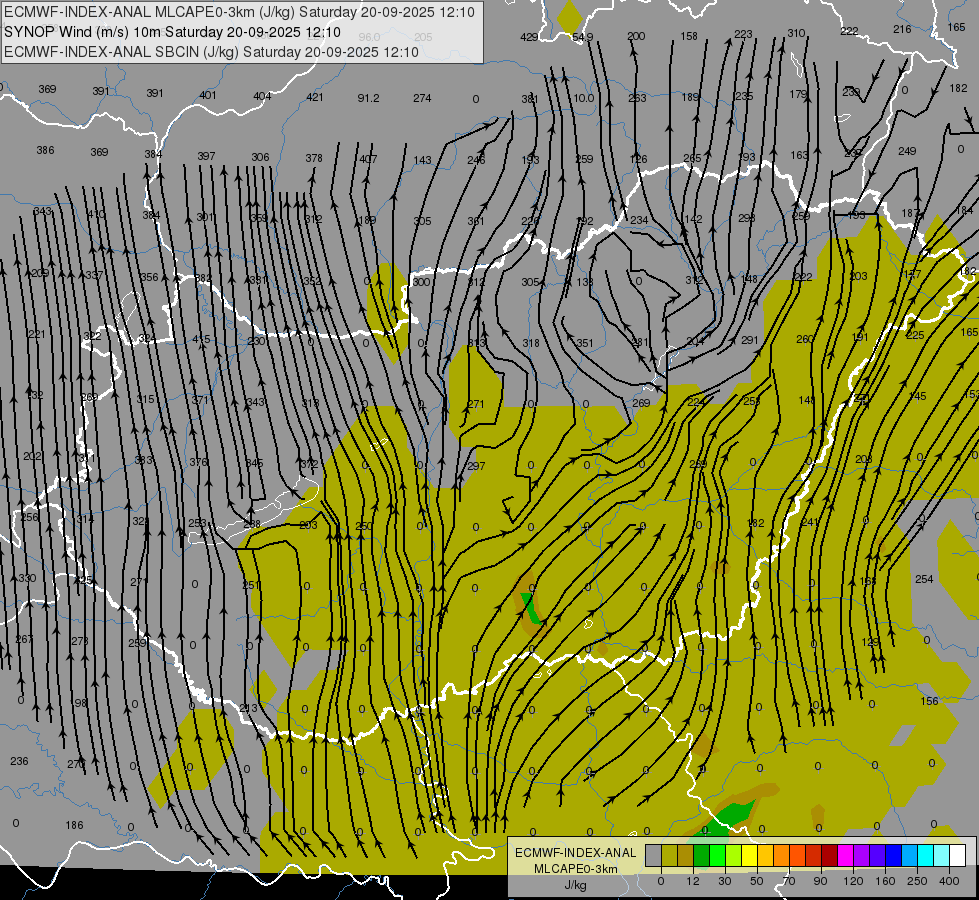
Task: Click the map value 404
Action: 262,96
